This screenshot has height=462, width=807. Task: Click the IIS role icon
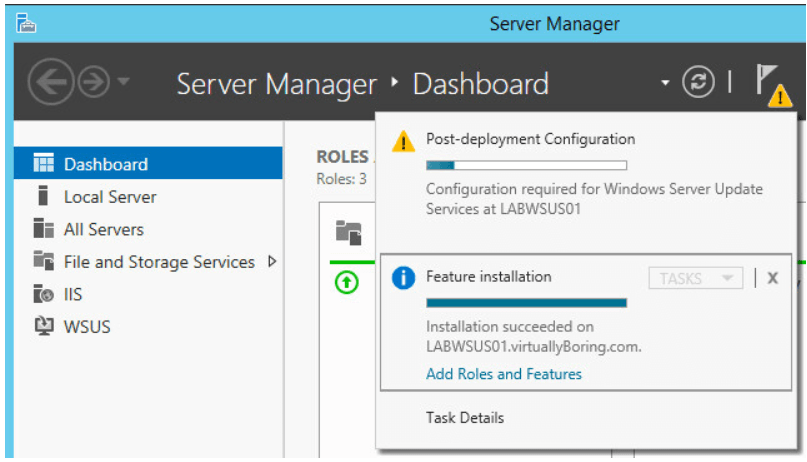click(x=43, y=293)
